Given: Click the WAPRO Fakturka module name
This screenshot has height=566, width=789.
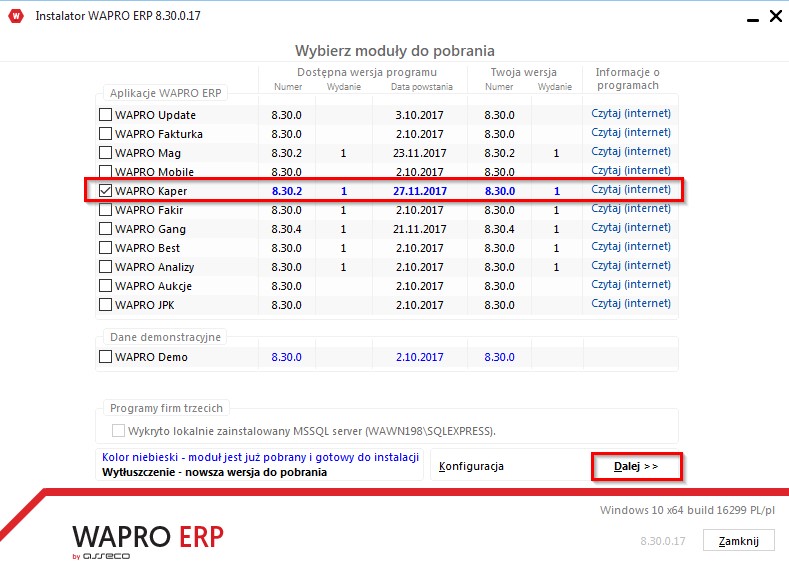Looking at the screenshot, I should pos(159,134).
